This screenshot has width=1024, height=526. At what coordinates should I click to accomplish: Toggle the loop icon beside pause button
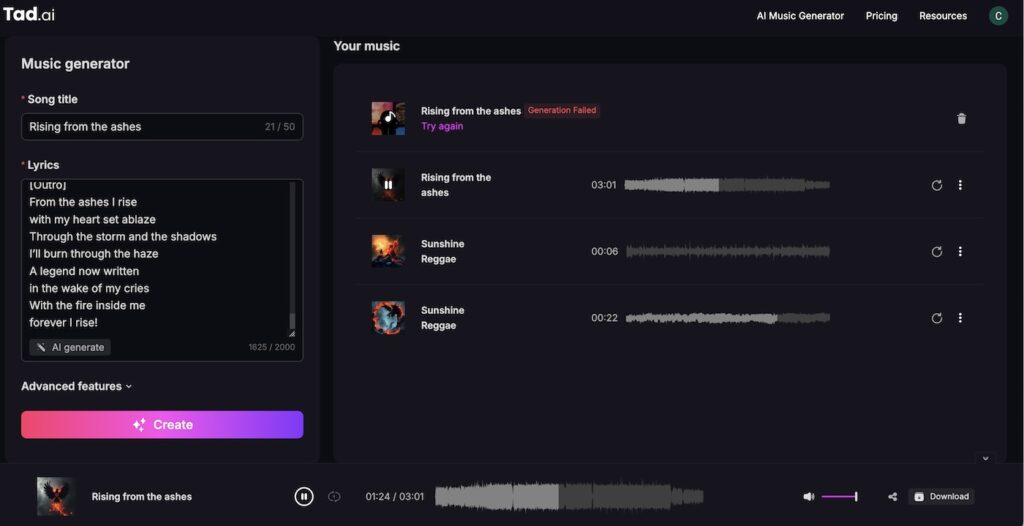(x=334, y=497)
